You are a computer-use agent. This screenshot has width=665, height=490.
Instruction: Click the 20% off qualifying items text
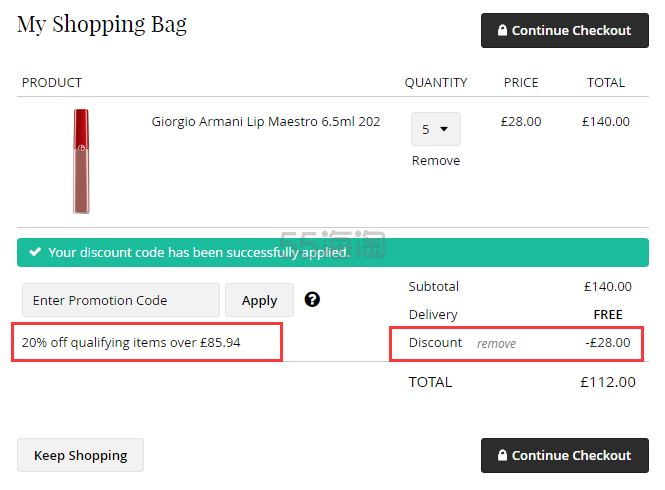(x=131, y=342)
